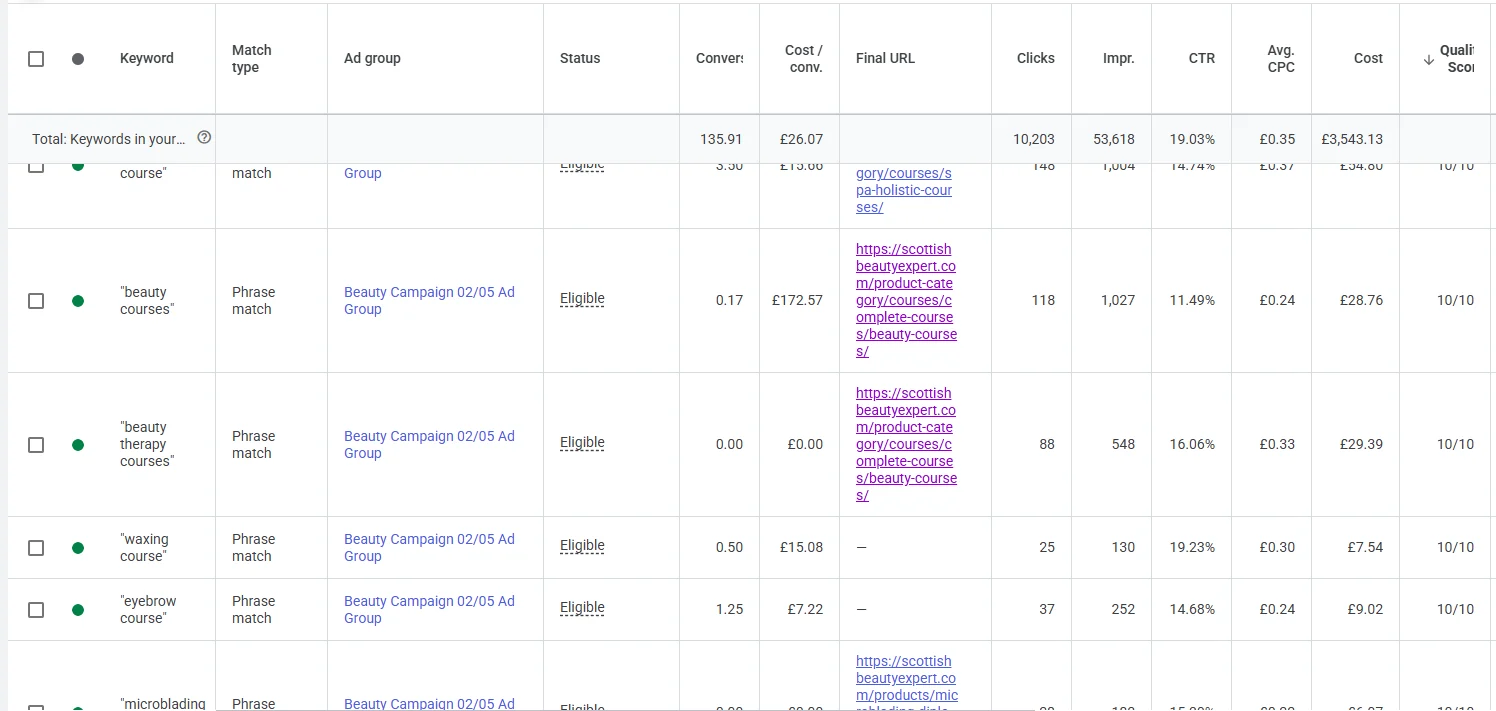The width and height of the screenshot is (1496, 711).
Task: Sort by the Keyword column header
Action: (x=147, y=58)
